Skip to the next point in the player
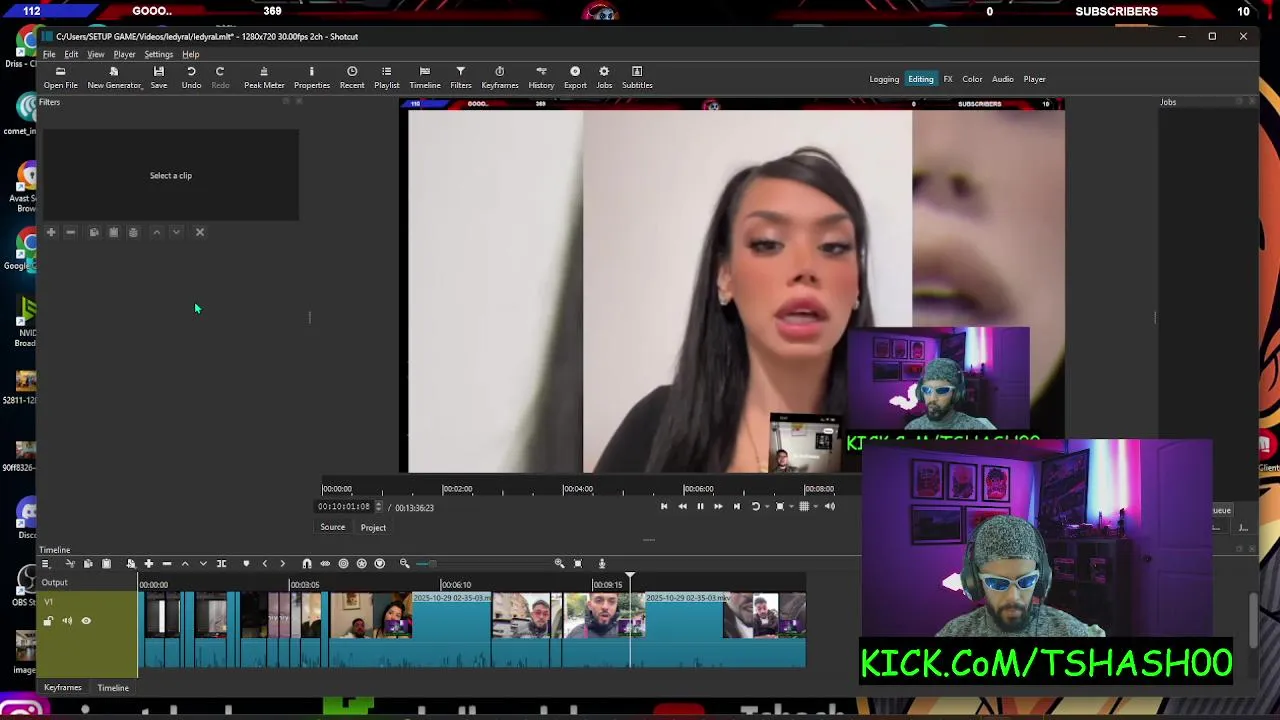1280x720 pixels. point(737,506)
